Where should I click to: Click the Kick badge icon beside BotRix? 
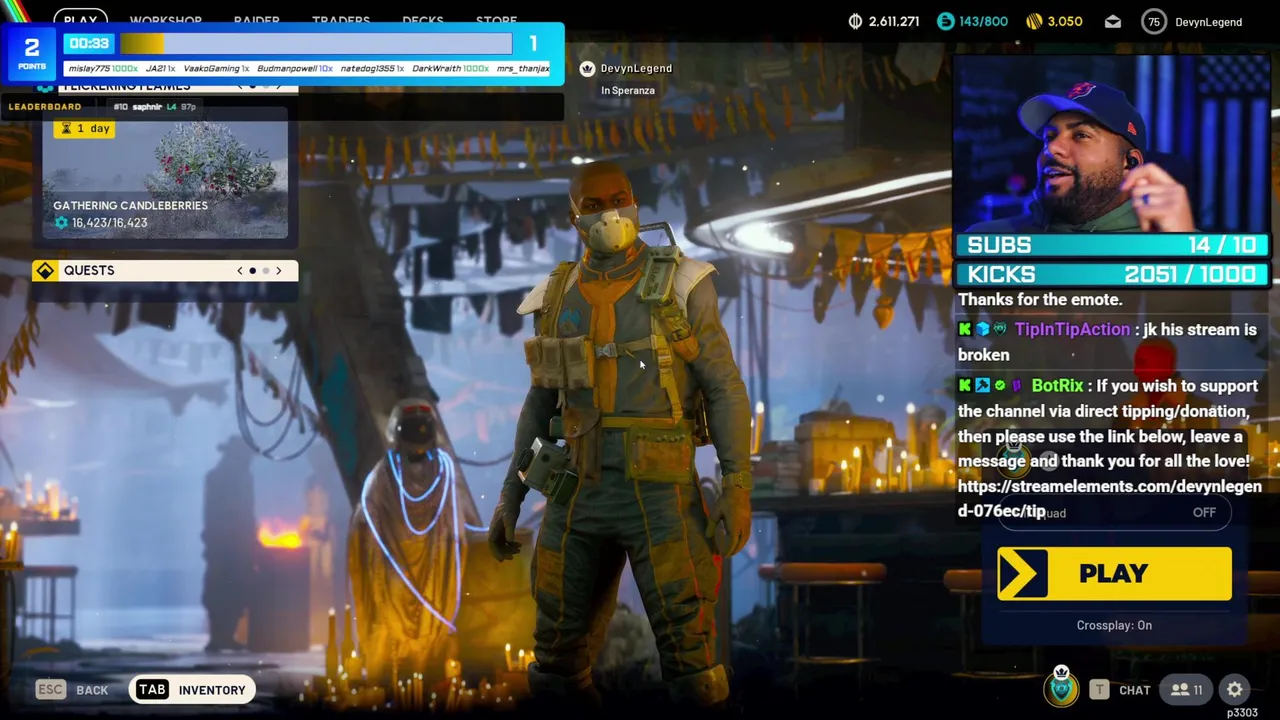pyautogui.click(x=964, y=385)
